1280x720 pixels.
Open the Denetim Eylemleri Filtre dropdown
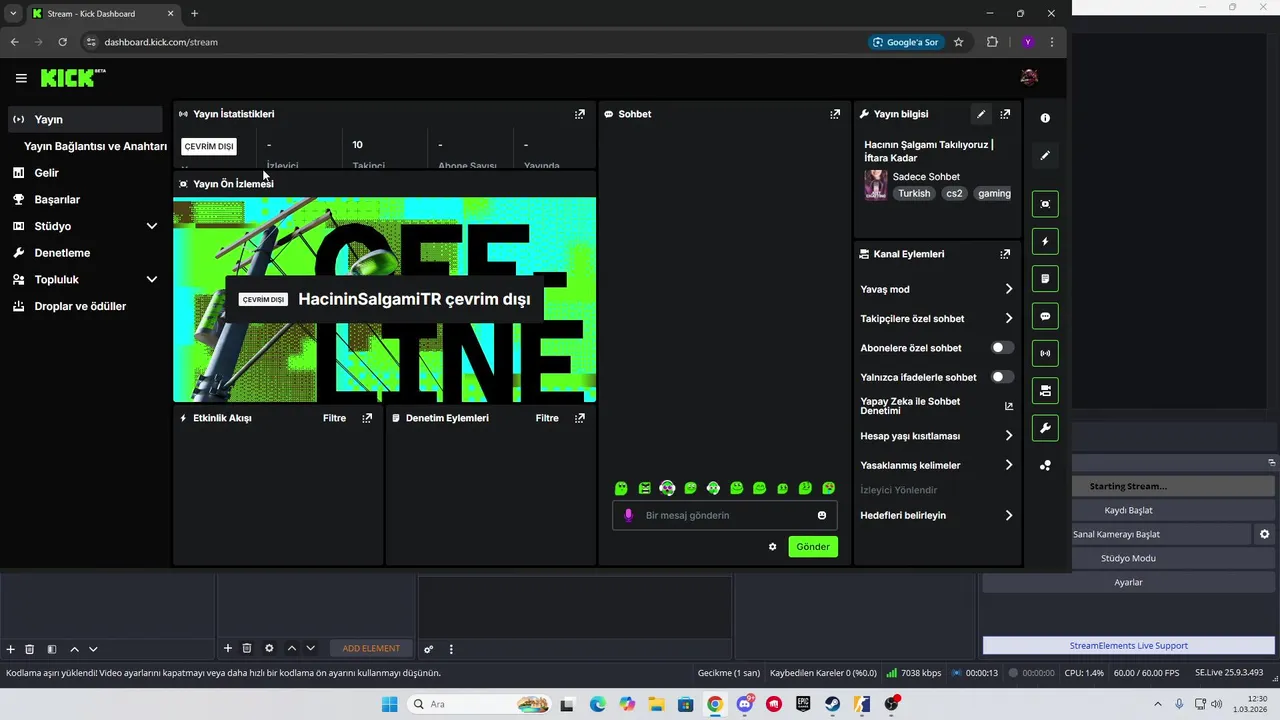[x=547, y=418]
